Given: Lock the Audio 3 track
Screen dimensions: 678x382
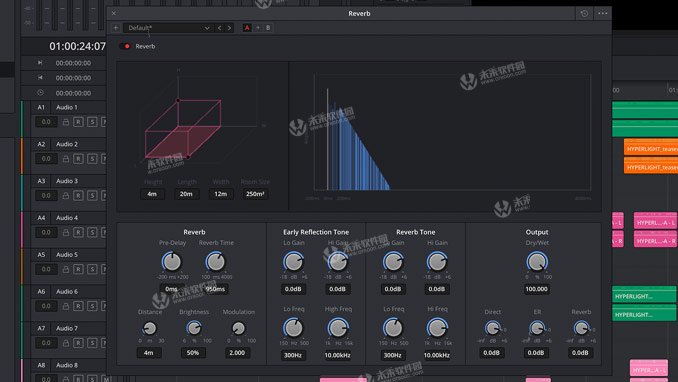Looking at the screenshot, I should (66, 196).
